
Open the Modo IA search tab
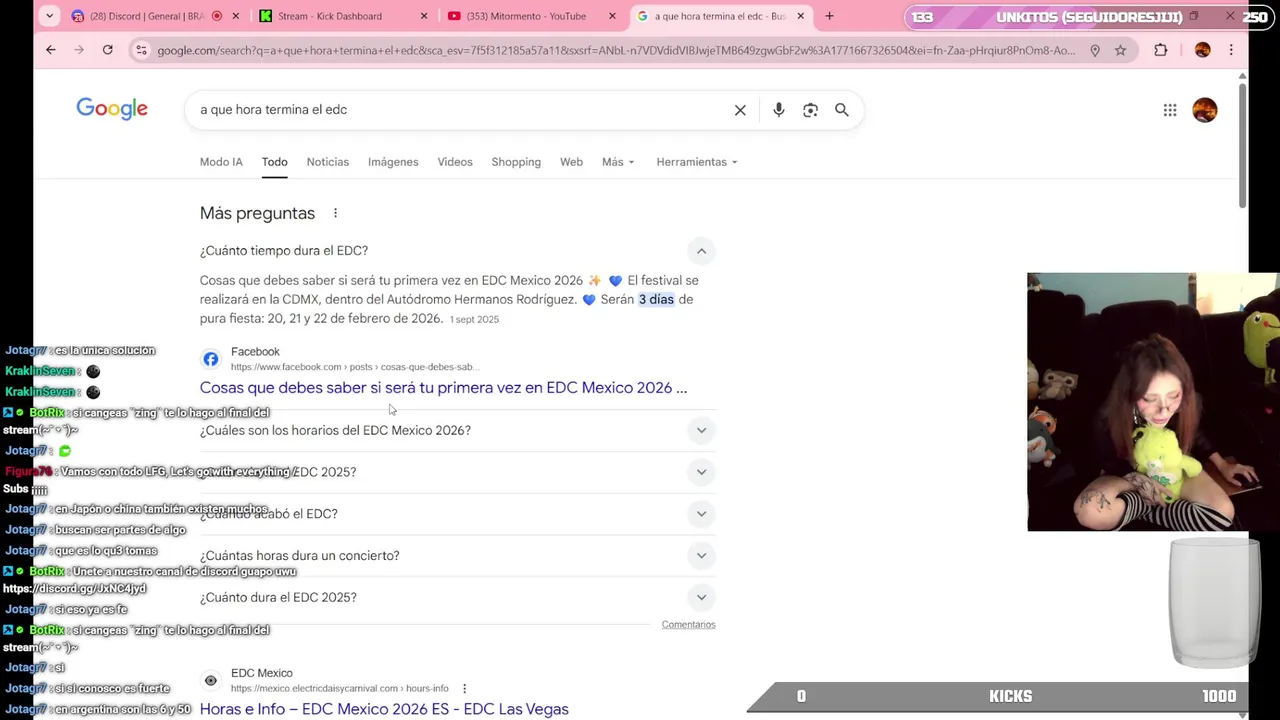coord(221,162)
